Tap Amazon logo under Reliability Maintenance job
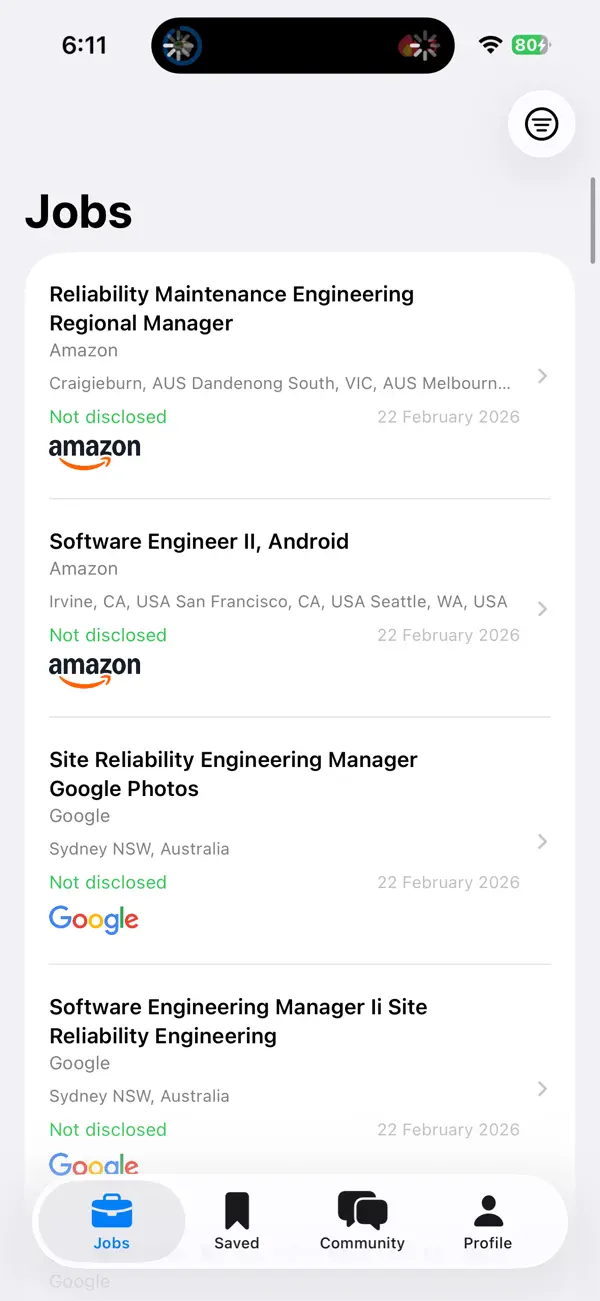 coord(95,453)
